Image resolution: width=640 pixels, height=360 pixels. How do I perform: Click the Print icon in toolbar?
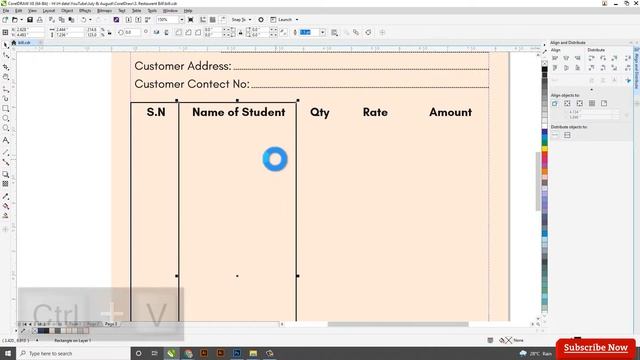click(40, 20)
